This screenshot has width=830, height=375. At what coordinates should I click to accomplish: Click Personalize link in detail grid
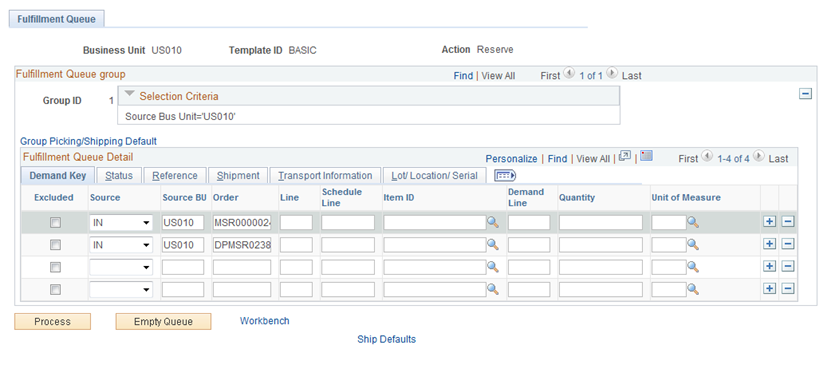[511, 158]
